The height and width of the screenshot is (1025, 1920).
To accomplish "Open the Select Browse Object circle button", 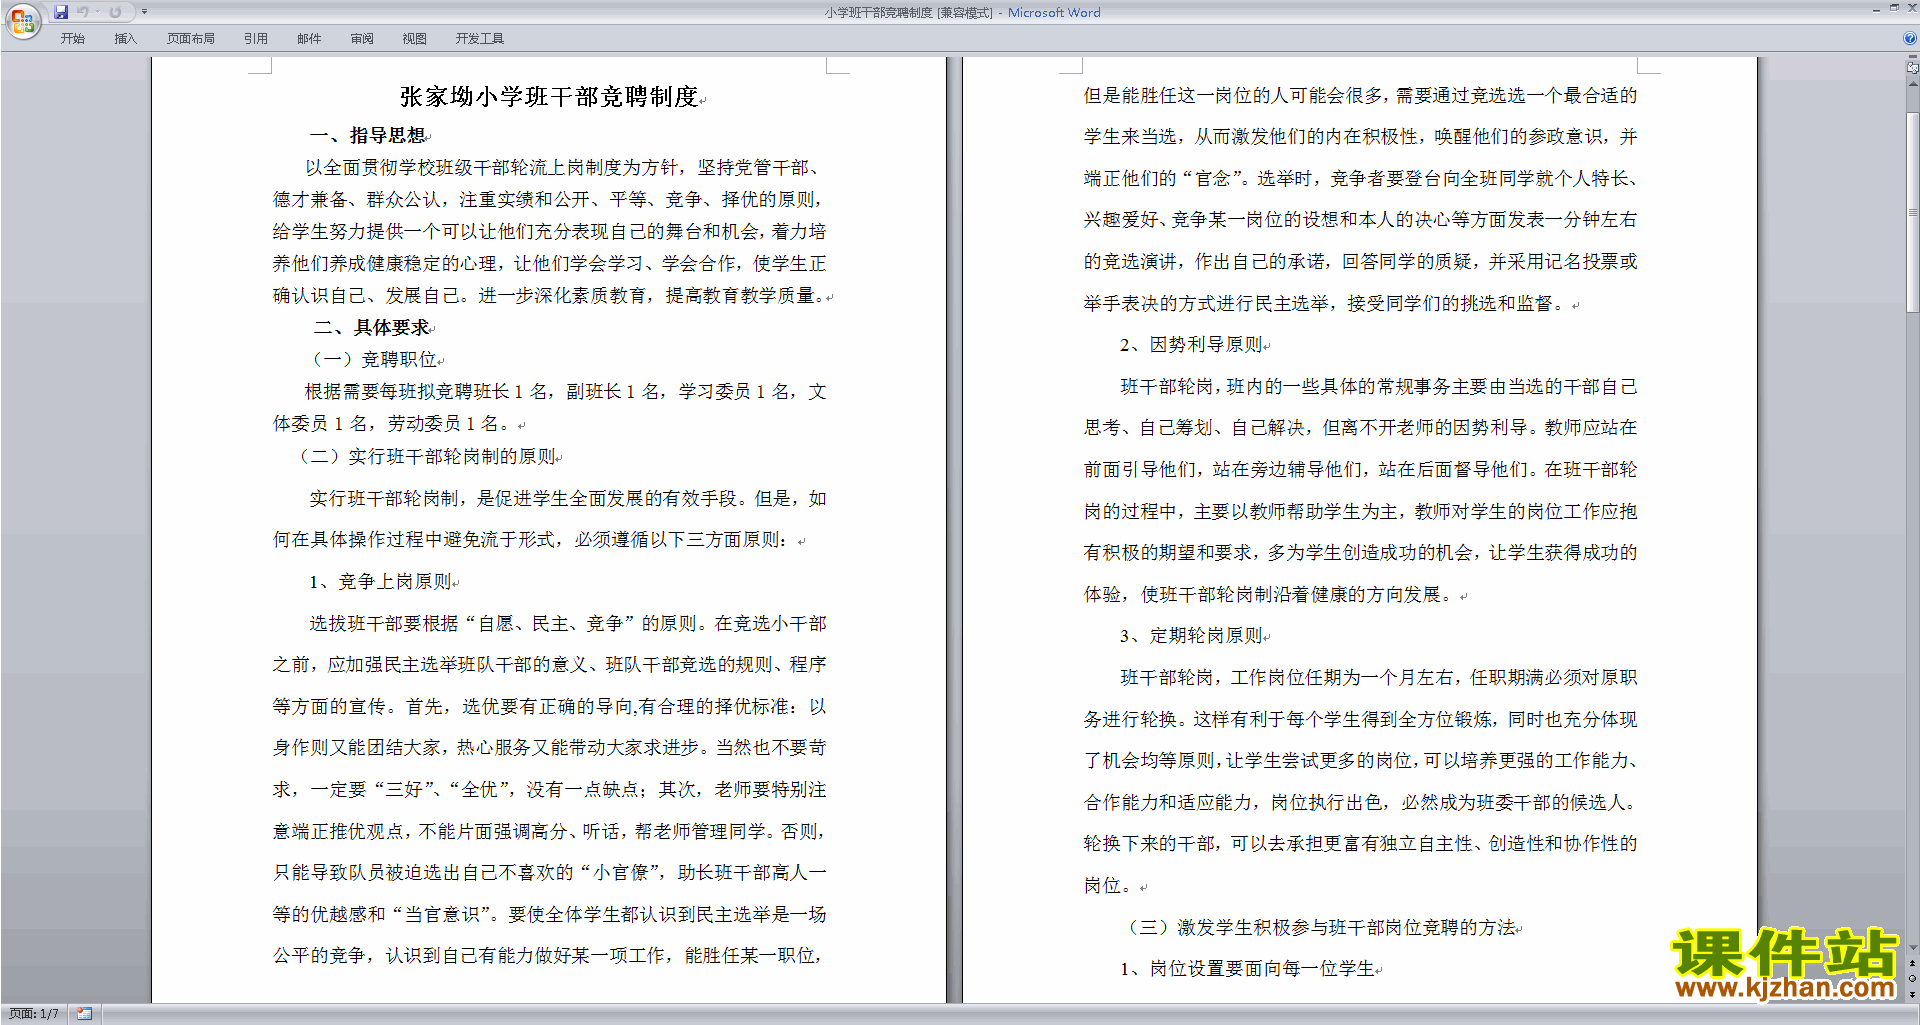I will point(1913,979).
